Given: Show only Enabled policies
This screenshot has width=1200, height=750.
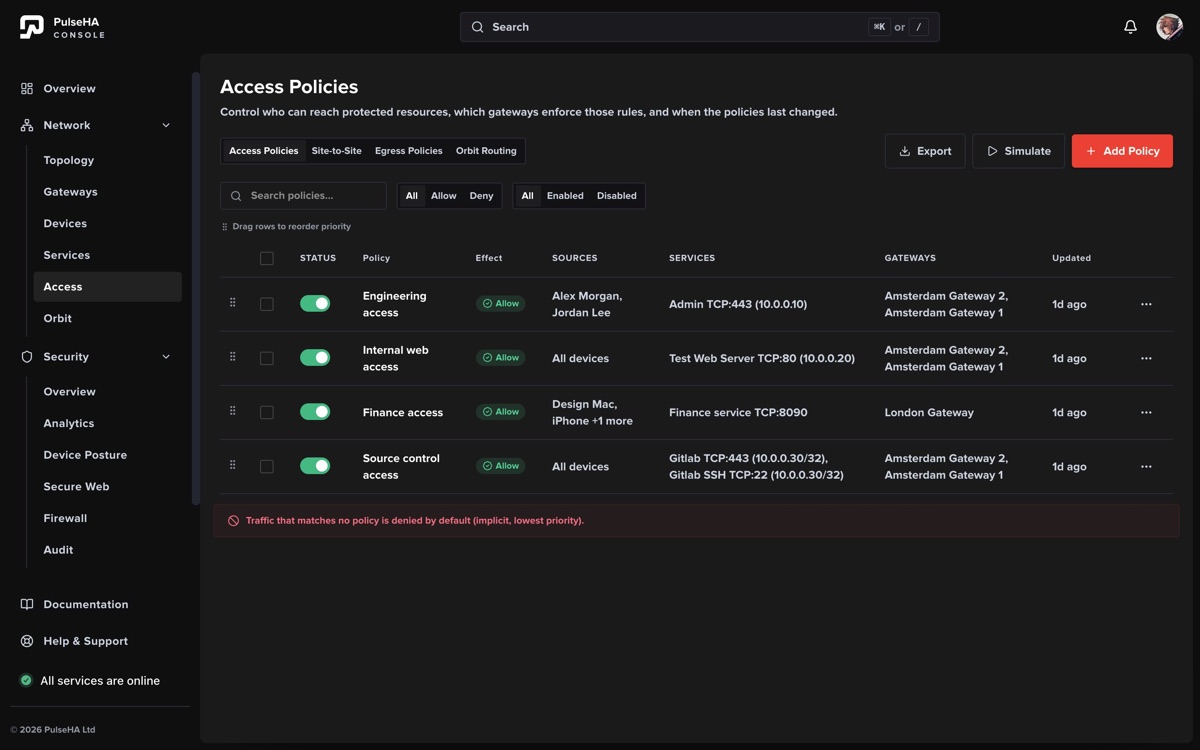Looking at the screenshot, I should click(x=565, y=196).
